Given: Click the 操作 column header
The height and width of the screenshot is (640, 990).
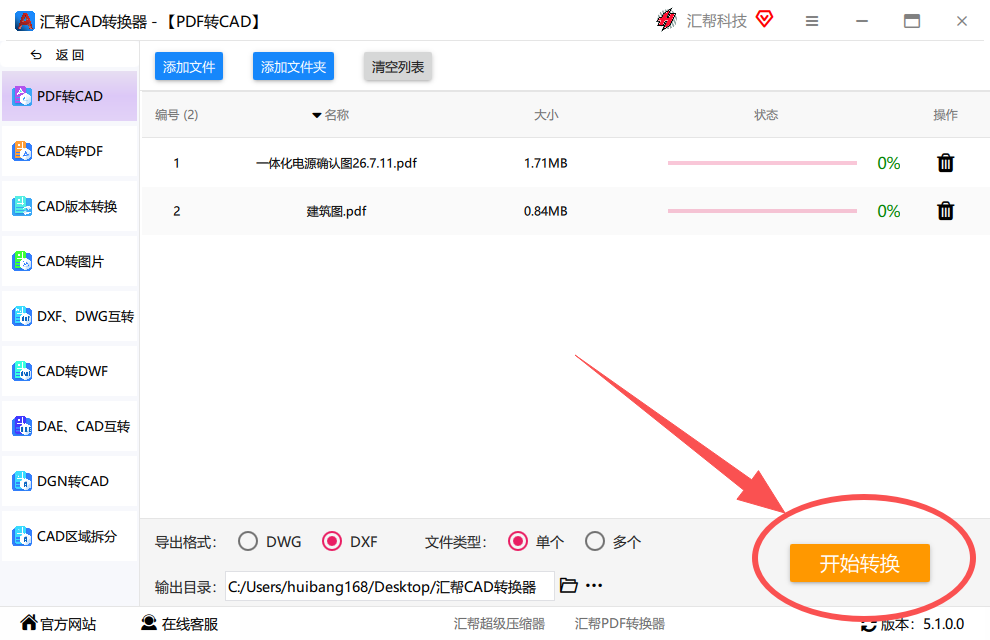Looking at the screenshot, I should pos(945,115).
